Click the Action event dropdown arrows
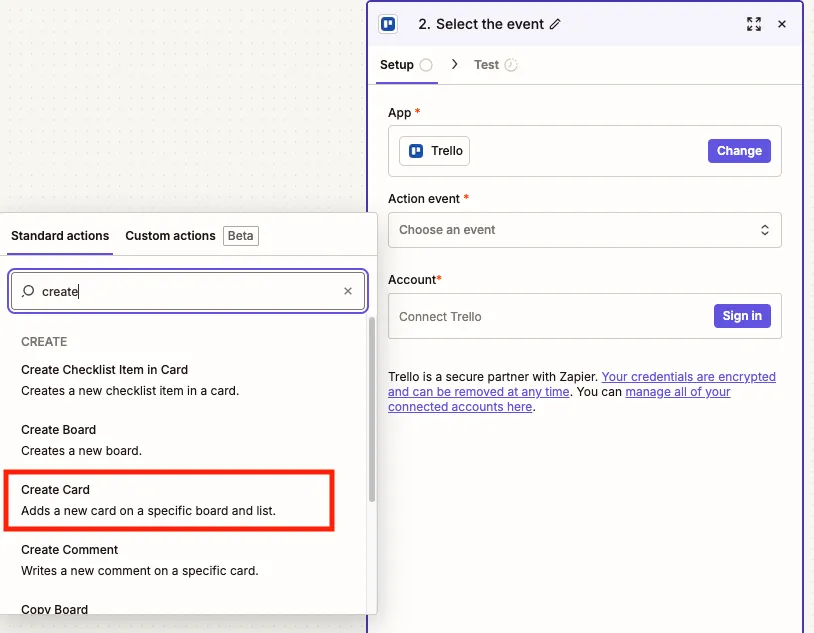Viewport: 814px width, 633px height. (x=764, y=230)
